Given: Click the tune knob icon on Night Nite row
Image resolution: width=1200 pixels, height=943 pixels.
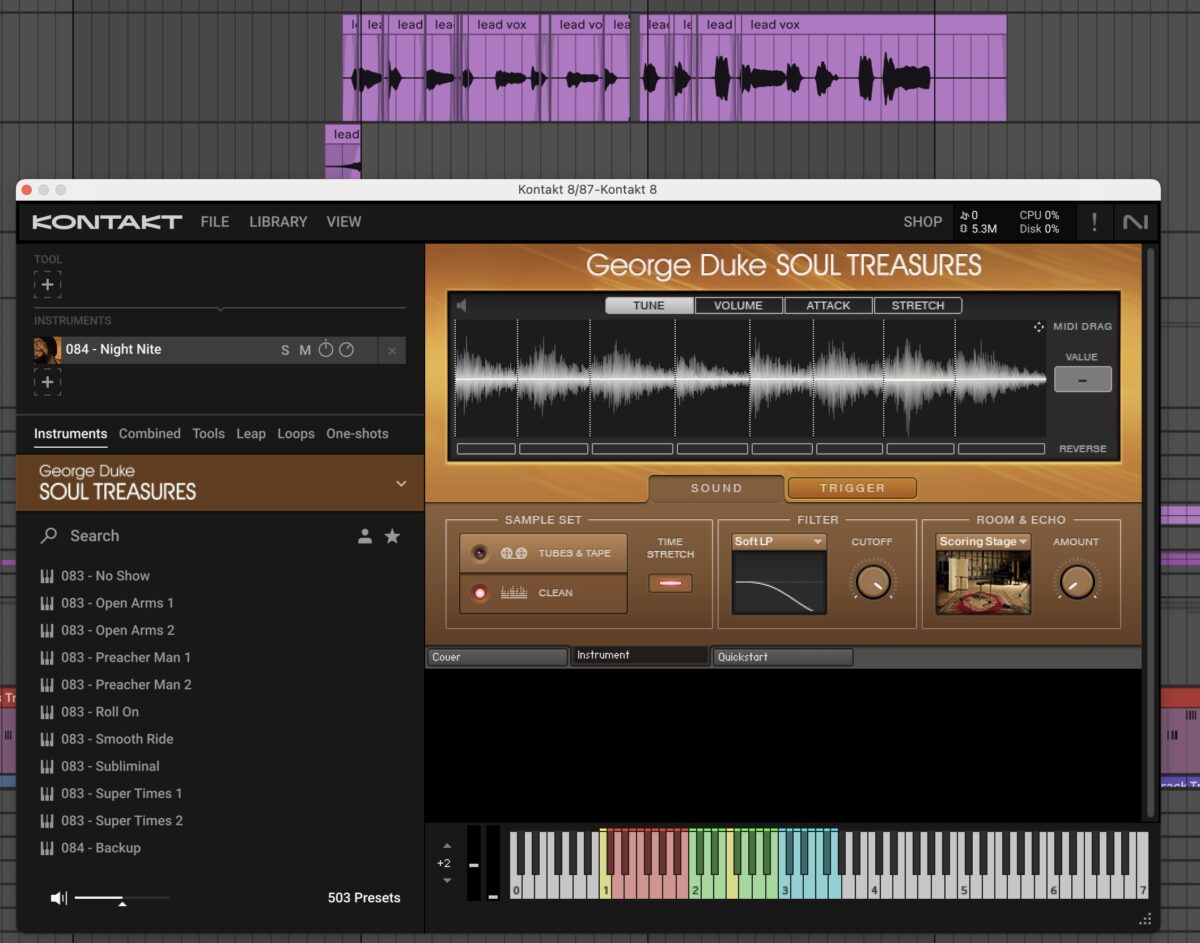Looking at the screenshot, I should point(326,349).
